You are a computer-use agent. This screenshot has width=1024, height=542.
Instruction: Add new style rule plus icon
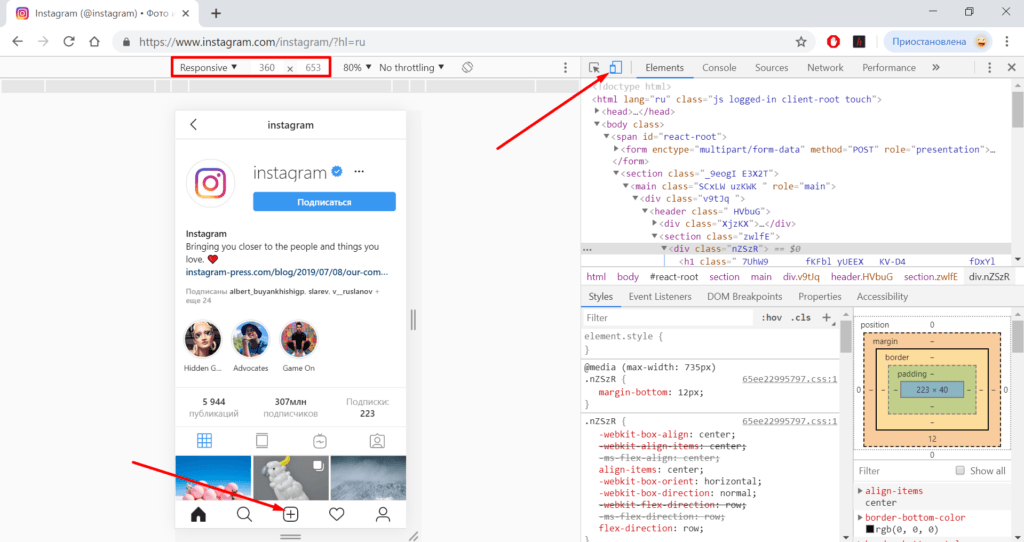pos(826,317)
